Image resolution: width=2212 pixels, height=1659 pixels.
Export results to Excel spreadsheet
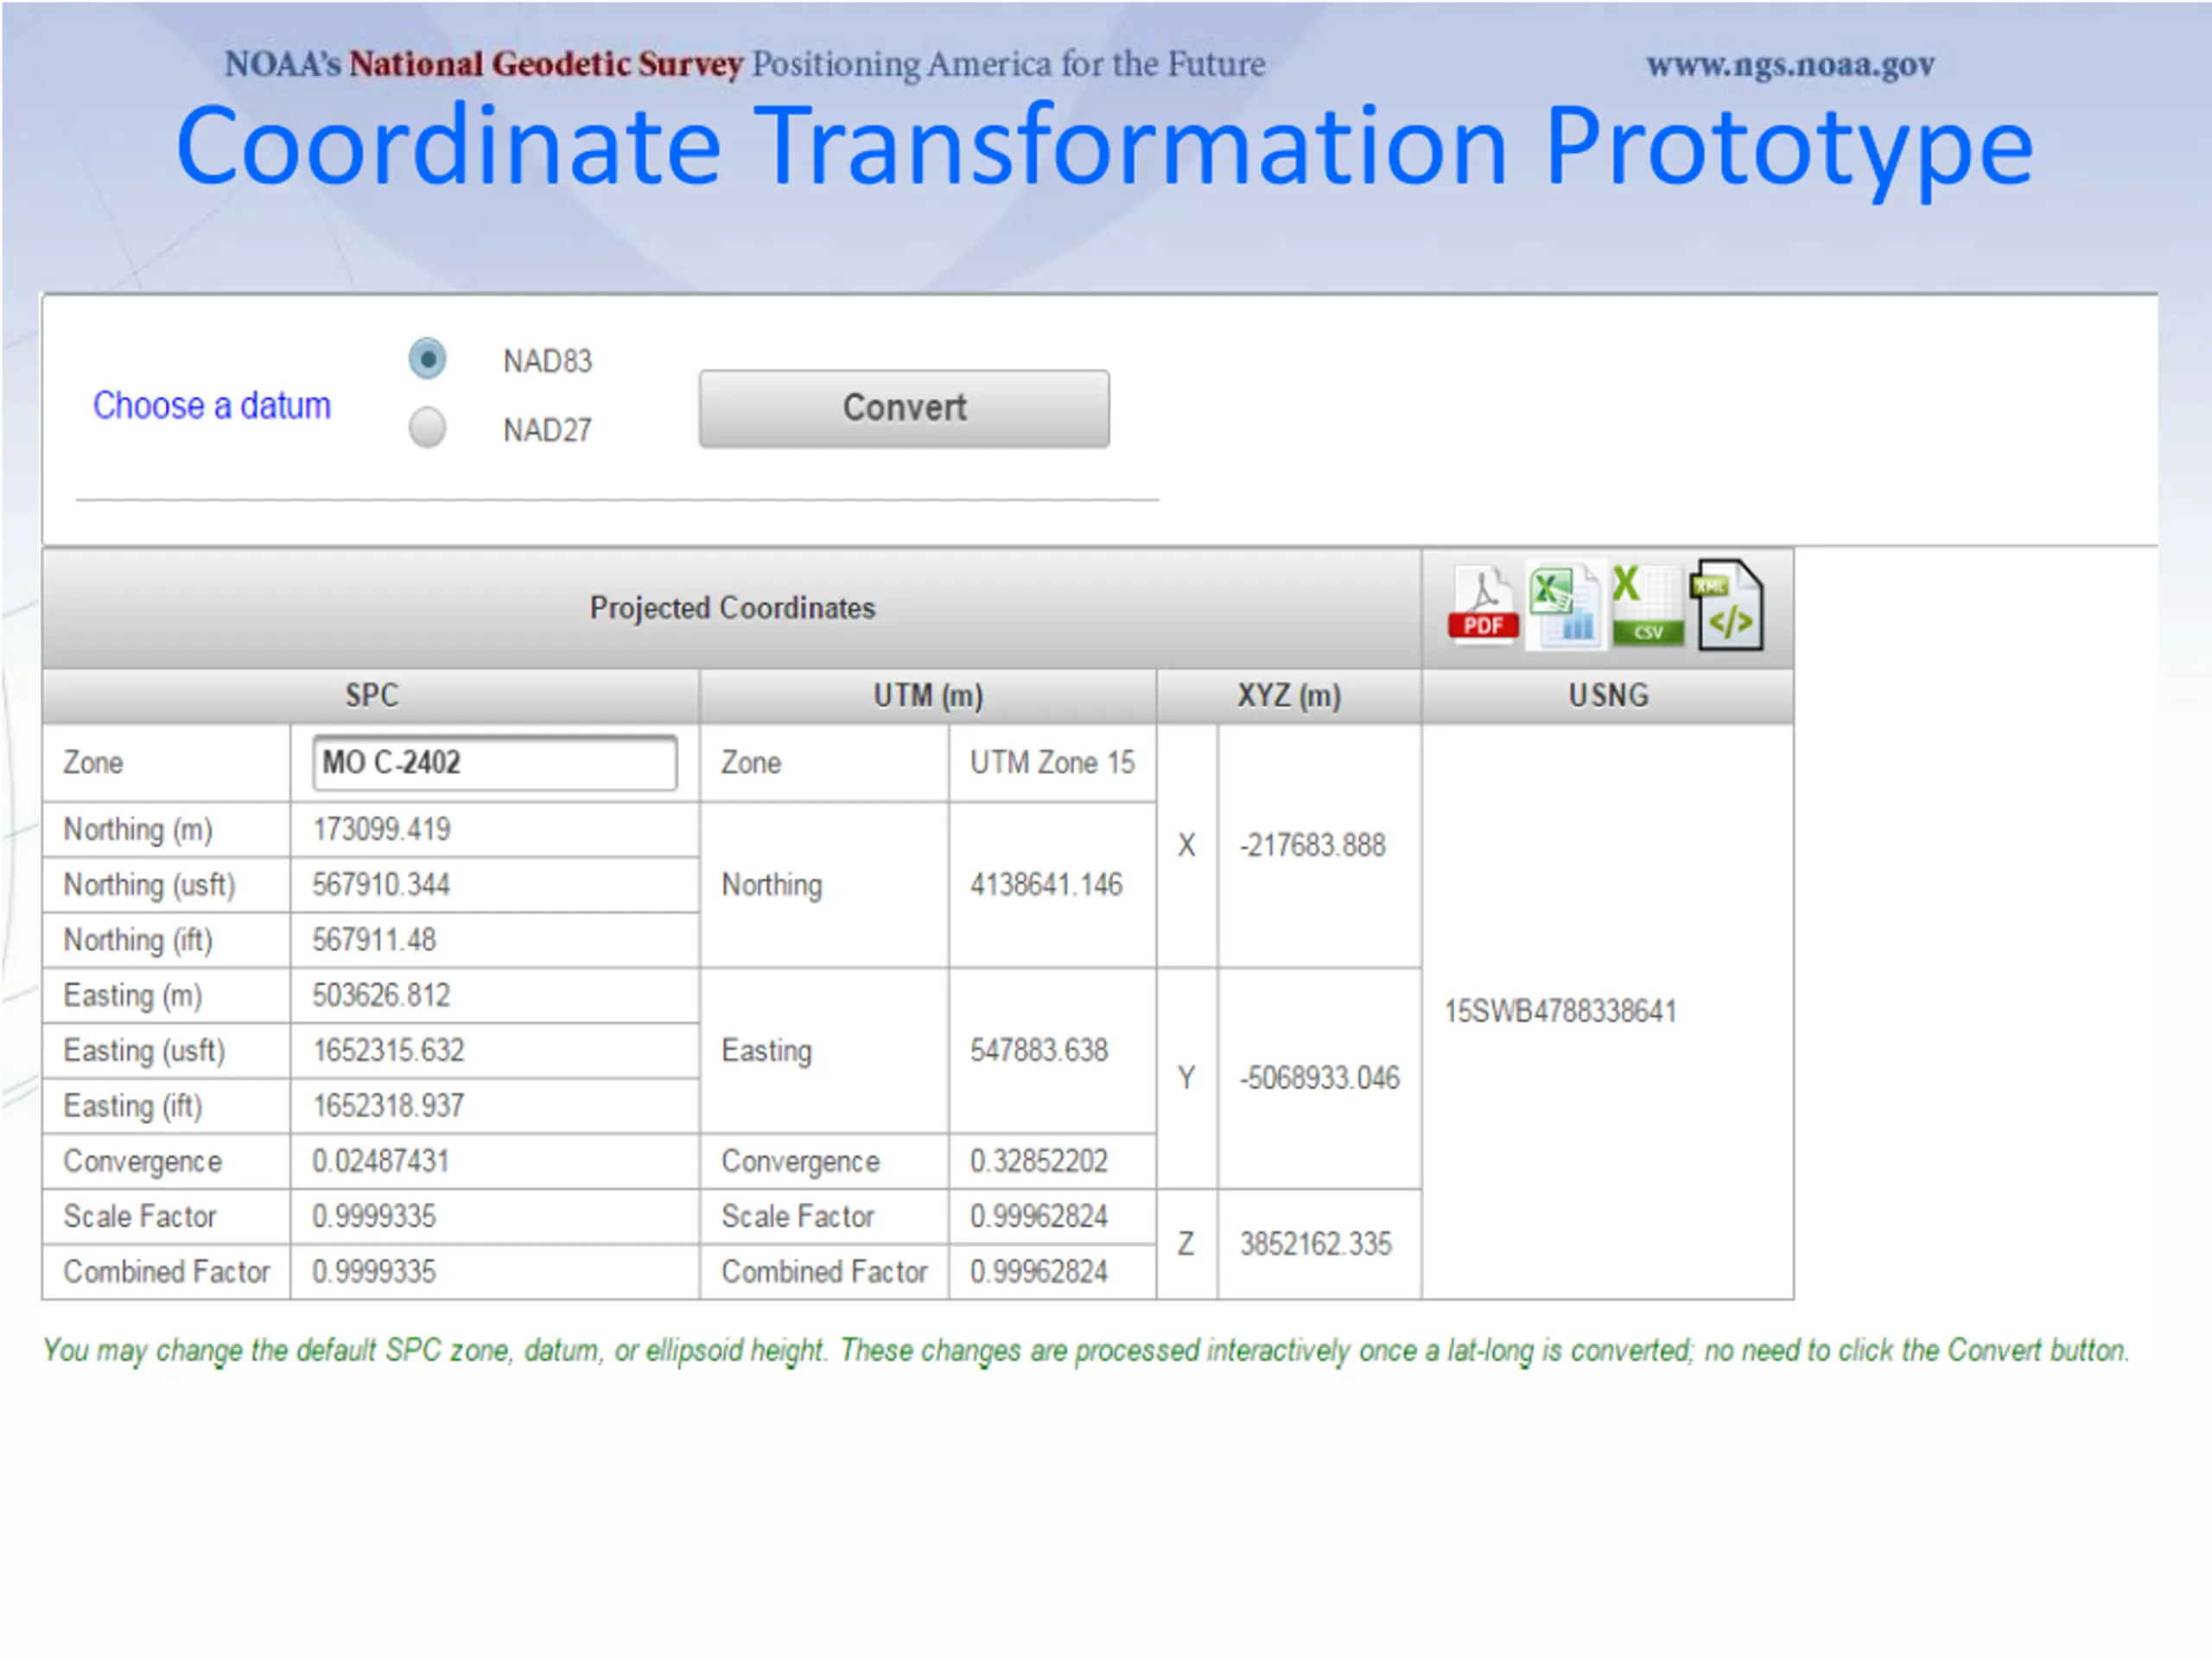click(x=1564, y=605)
